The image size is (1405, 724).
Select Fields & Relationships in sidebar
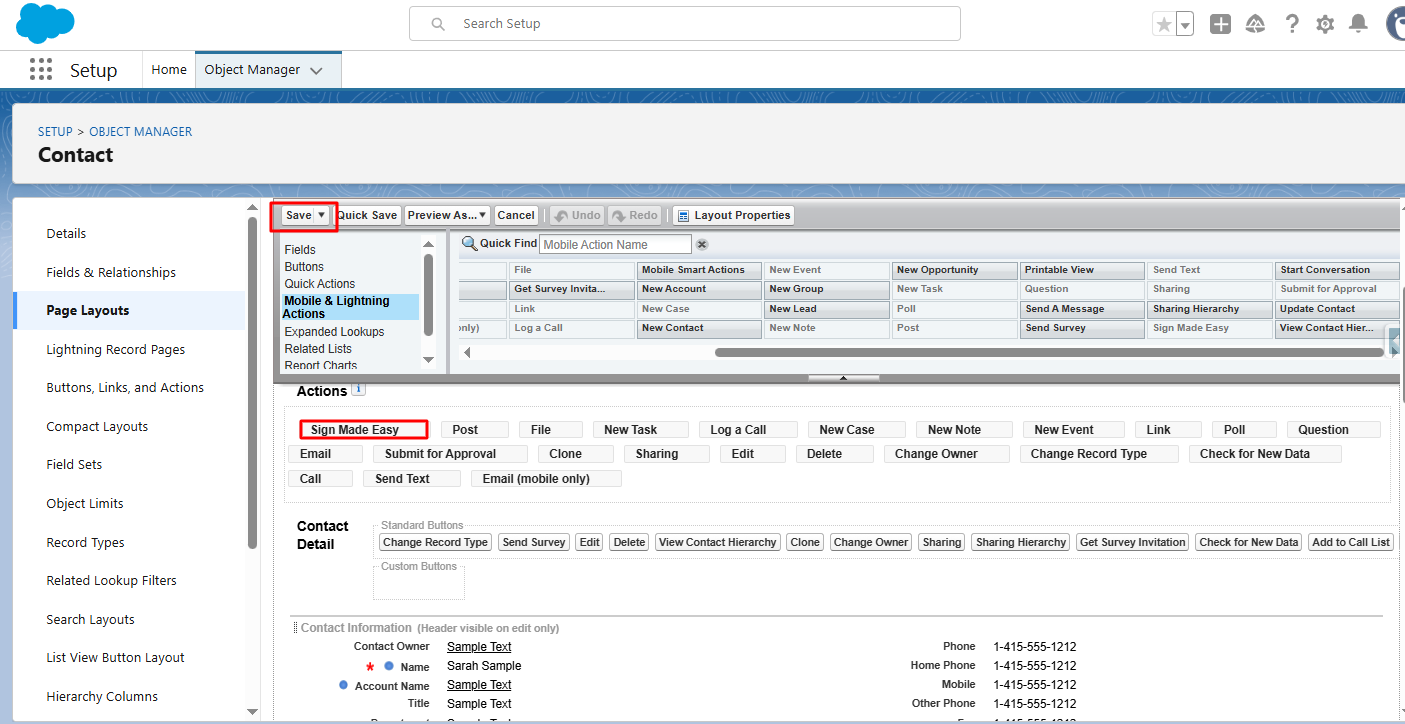click(111, 272)
